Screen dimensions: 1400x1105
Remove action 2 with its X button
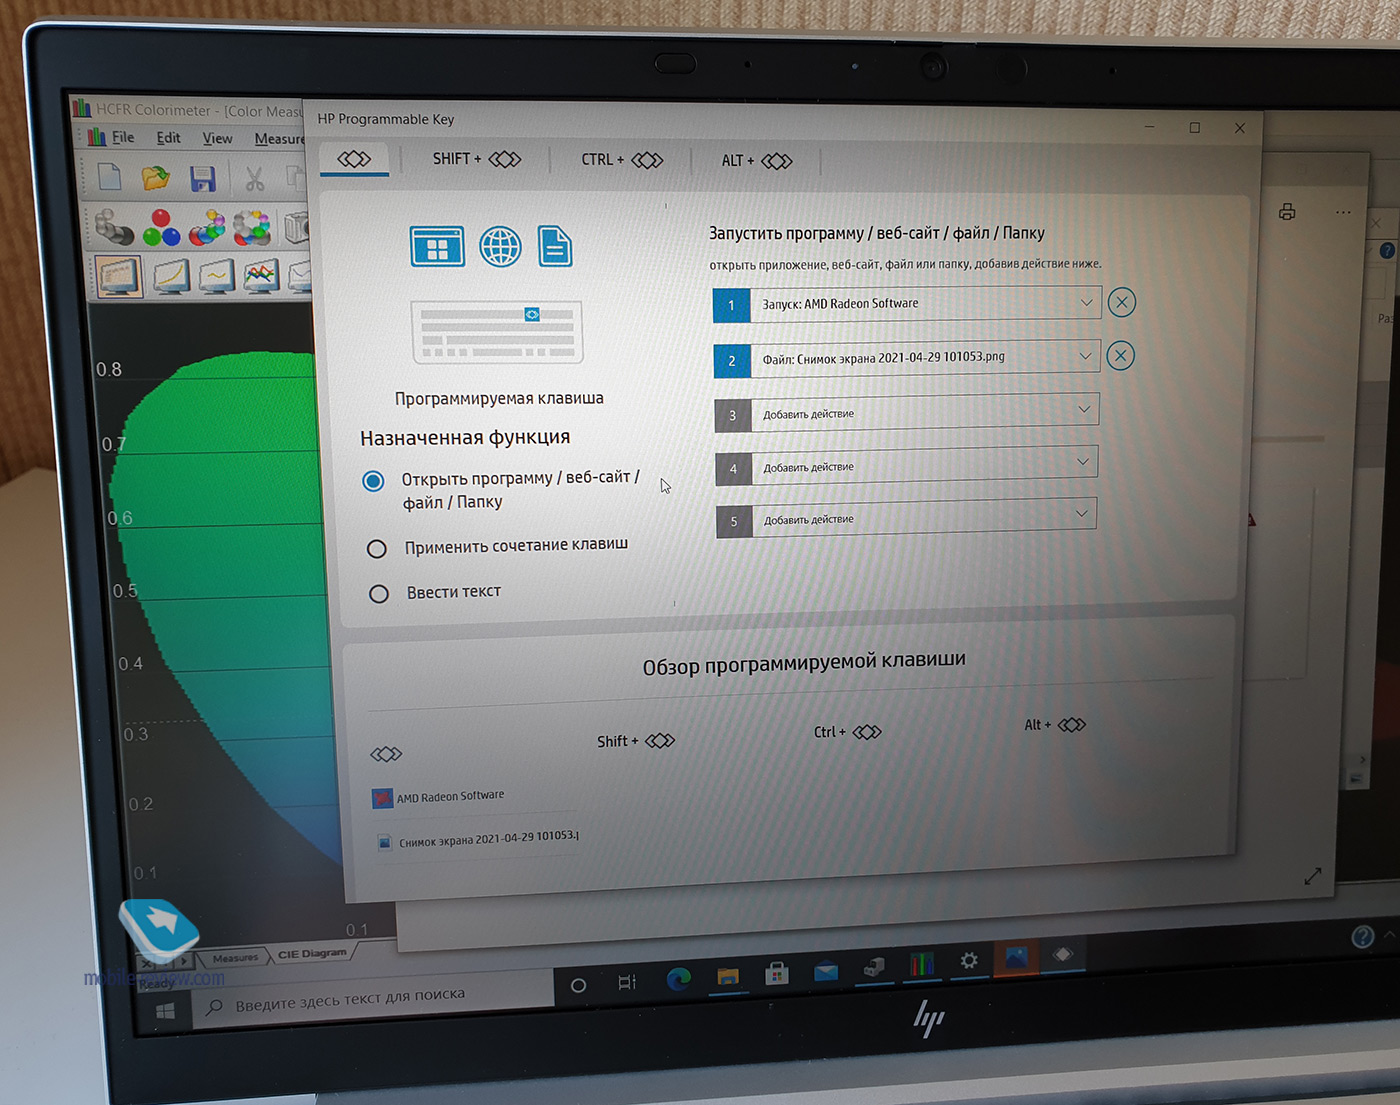[x=1121, y=355]
